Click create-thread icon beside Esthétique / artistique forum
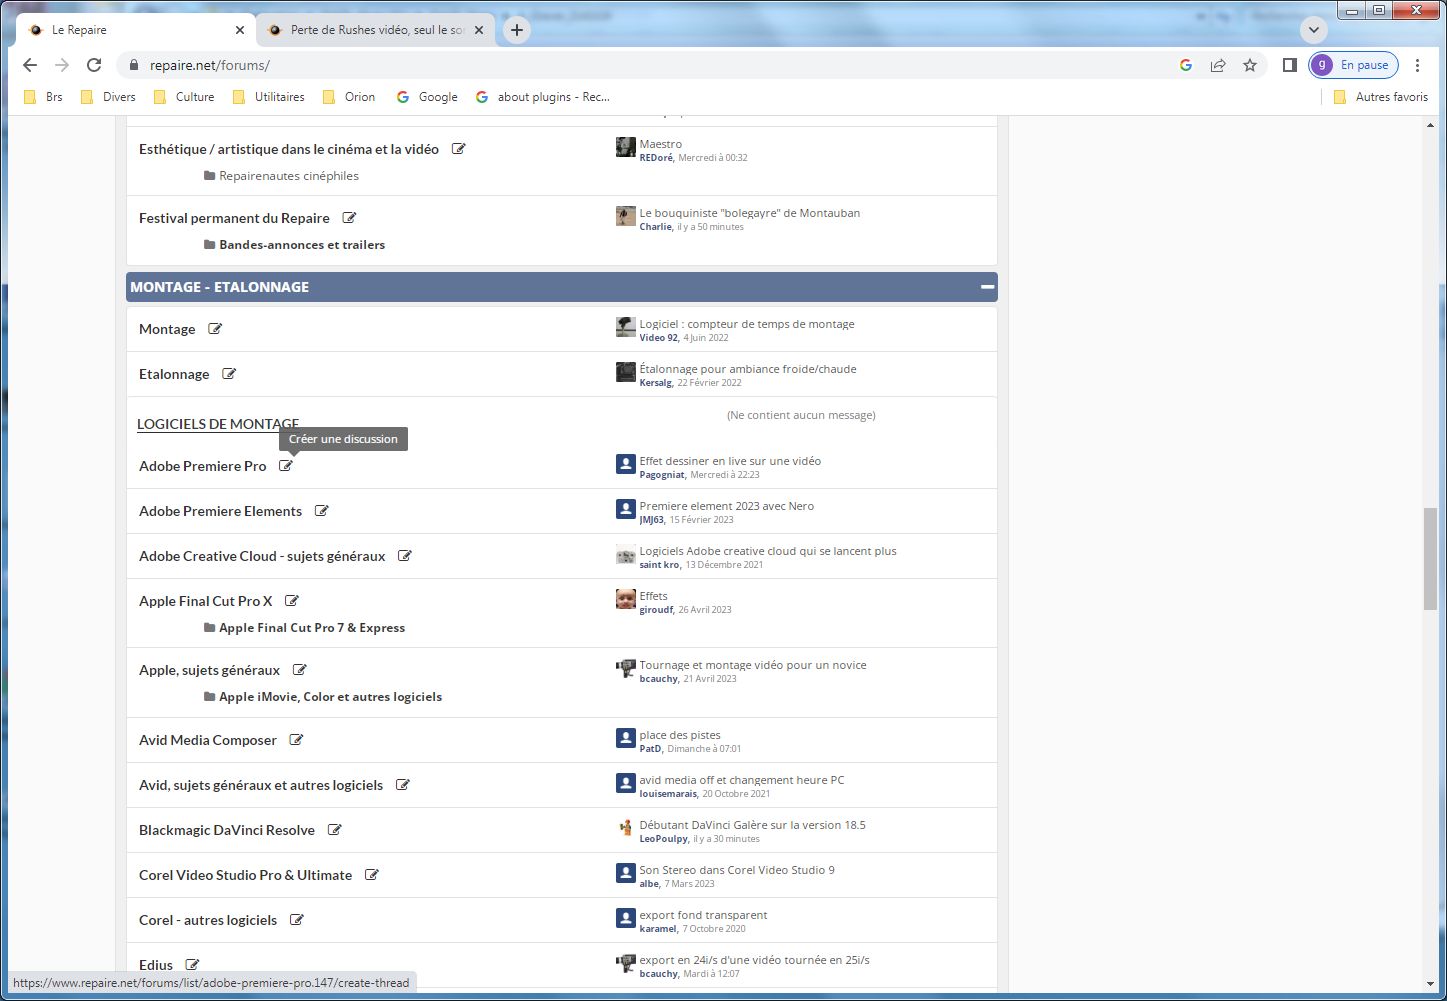Image resolution: width=1447 pixels, height=1001 pixels. (x=459, y=149)
